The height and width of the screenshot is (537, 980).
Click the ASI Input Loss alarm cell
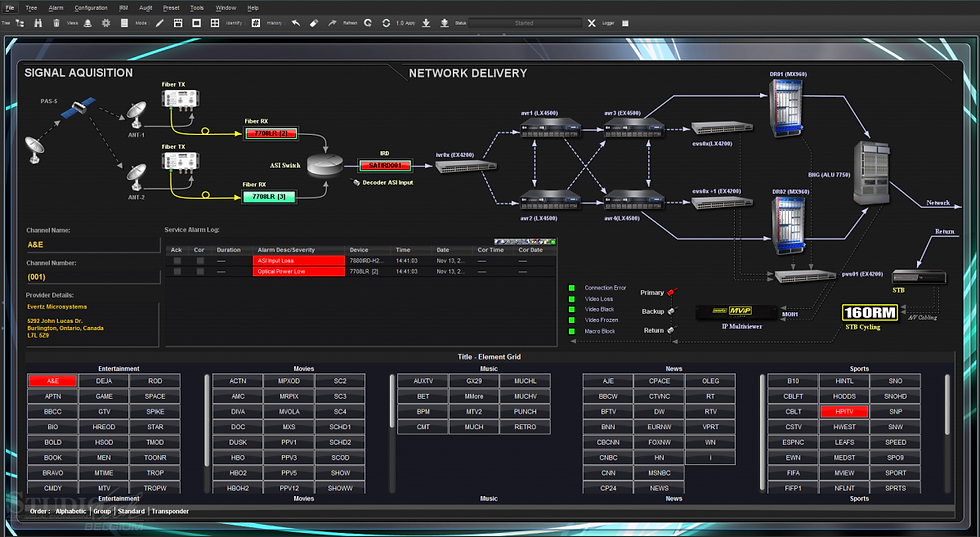(299, 261)
